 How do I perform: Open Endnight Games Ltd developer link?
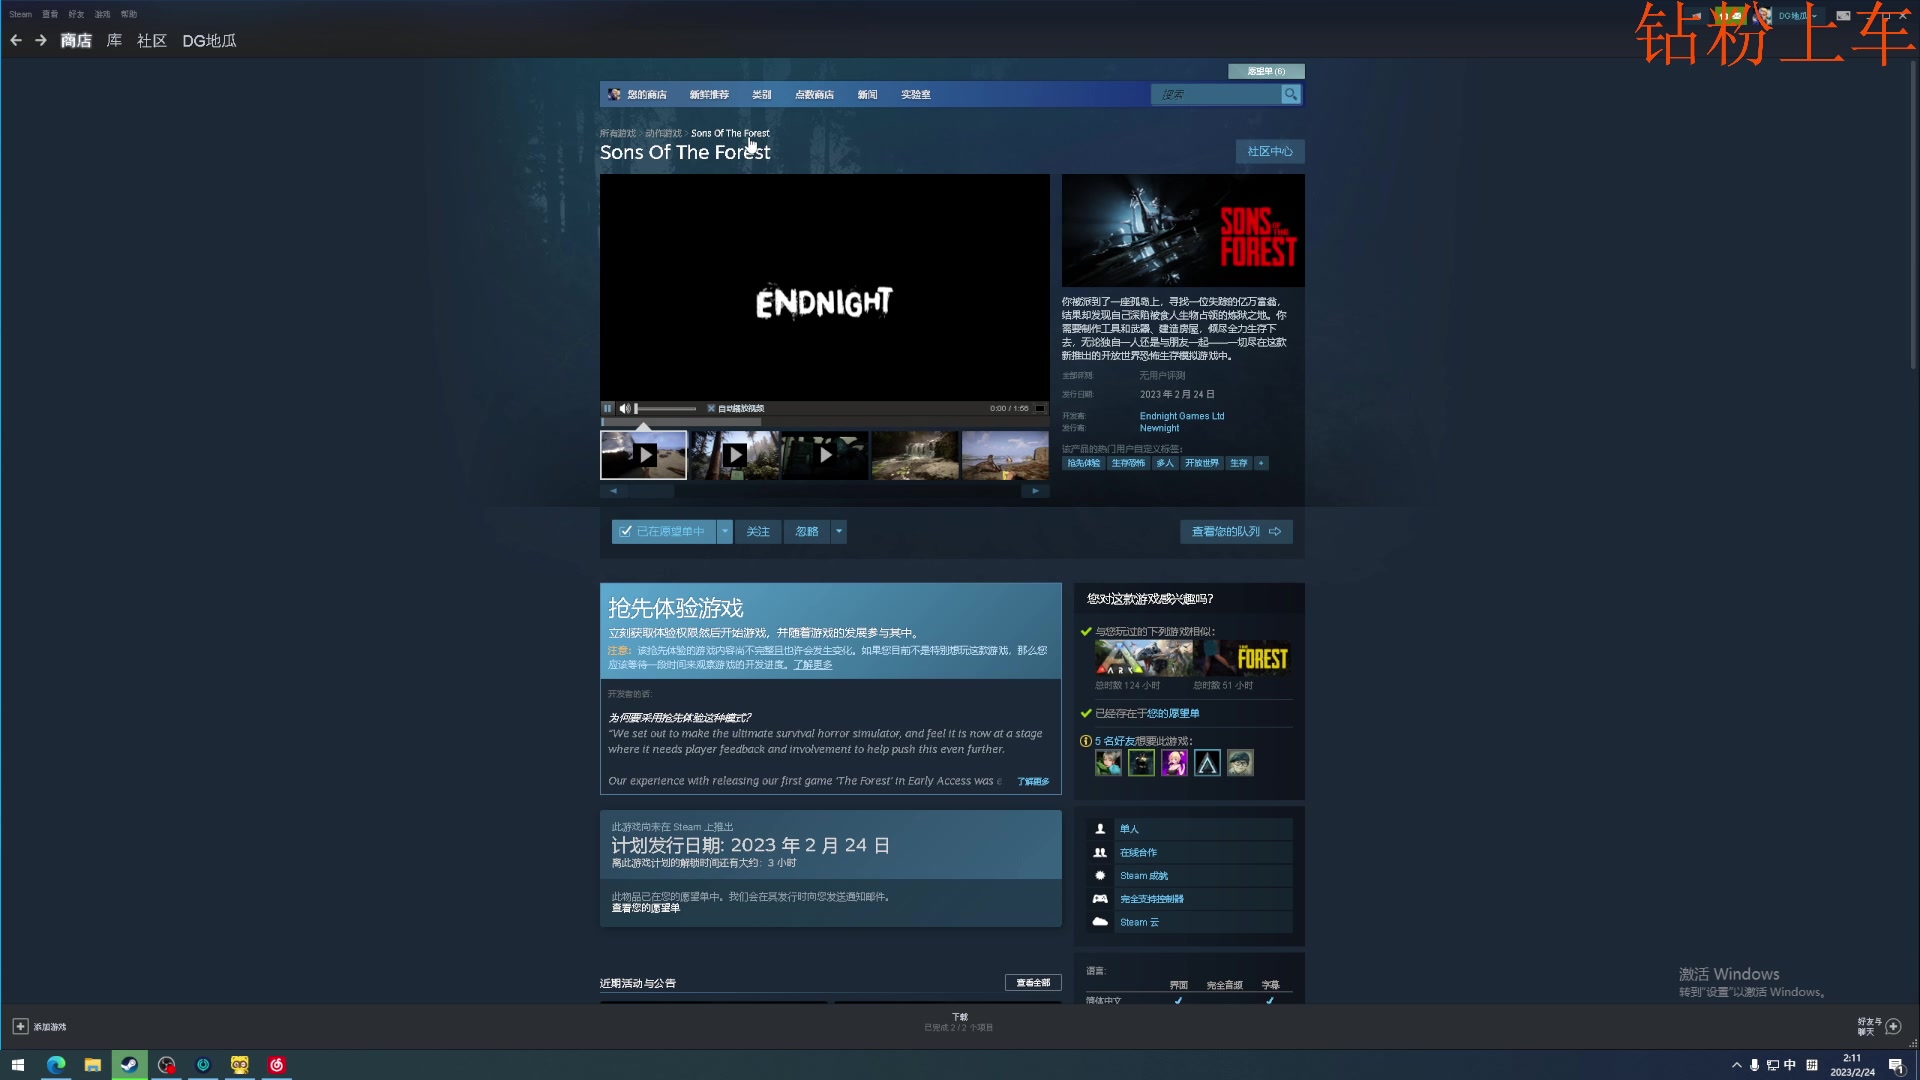click(x=1182, y=417)
